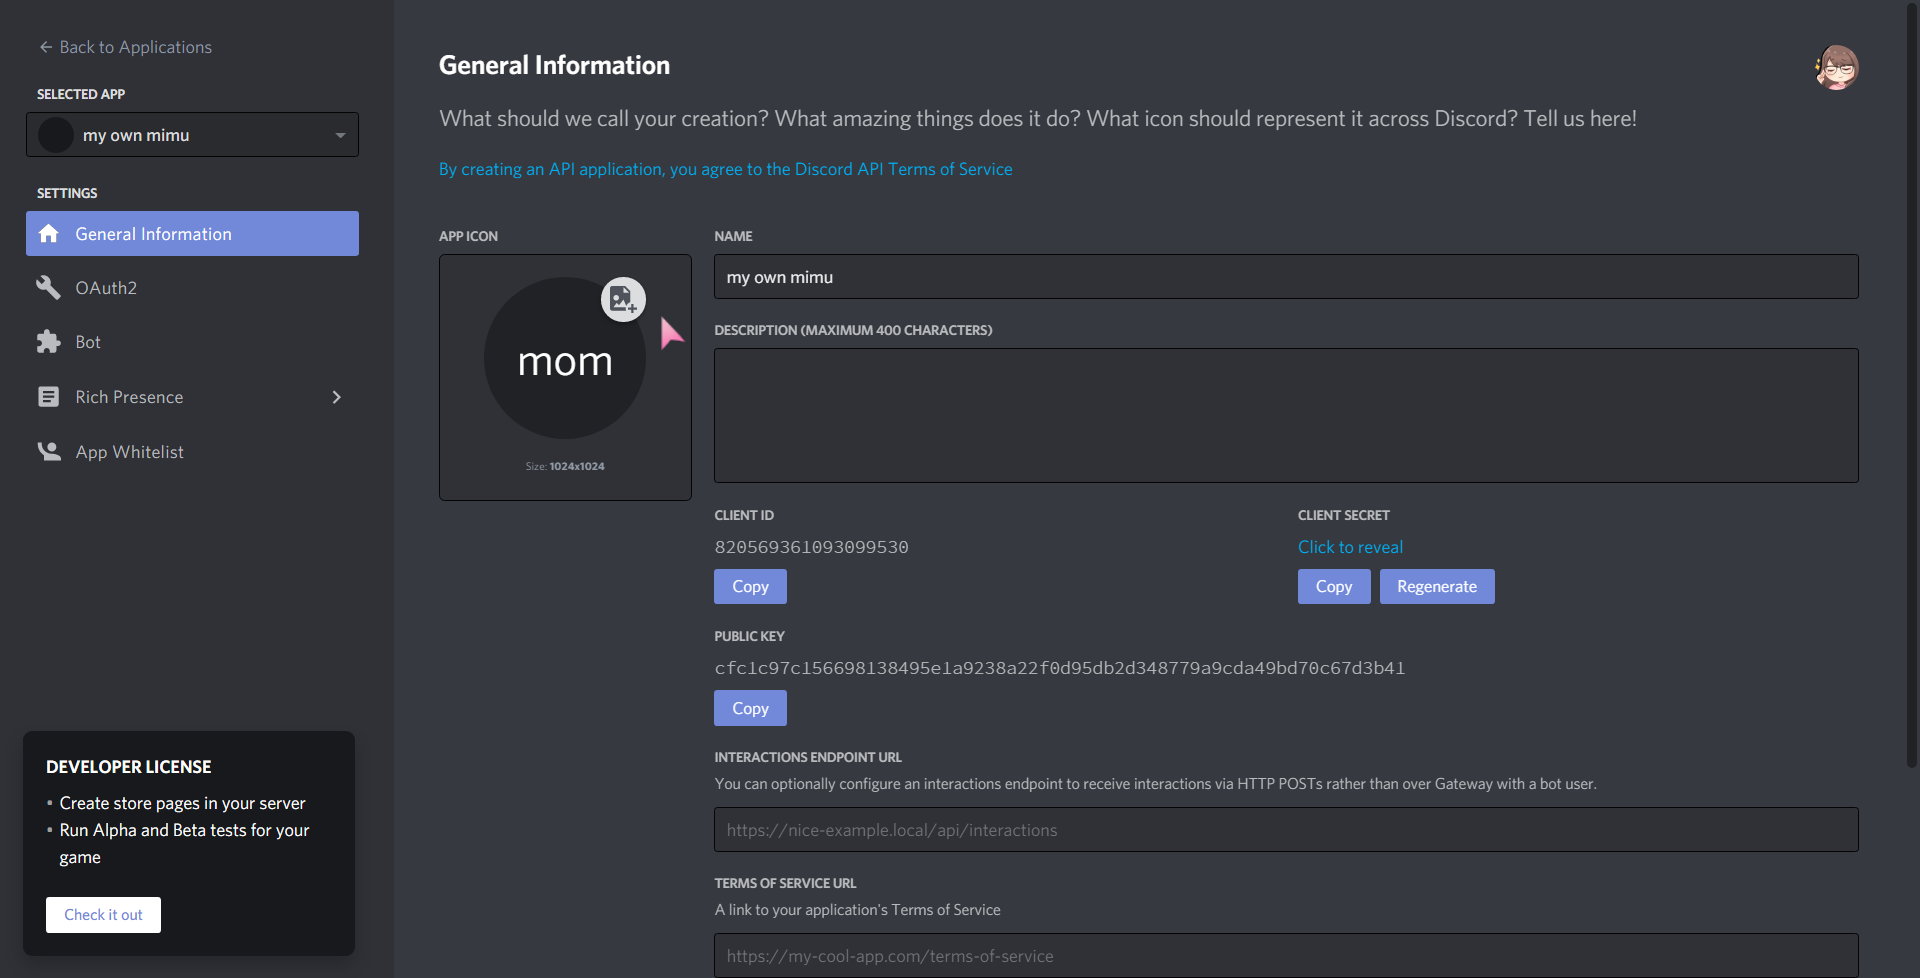Click the Rich Presence document icon
The width and height of the screenshot is (1920, 978).
pos(48,397)
